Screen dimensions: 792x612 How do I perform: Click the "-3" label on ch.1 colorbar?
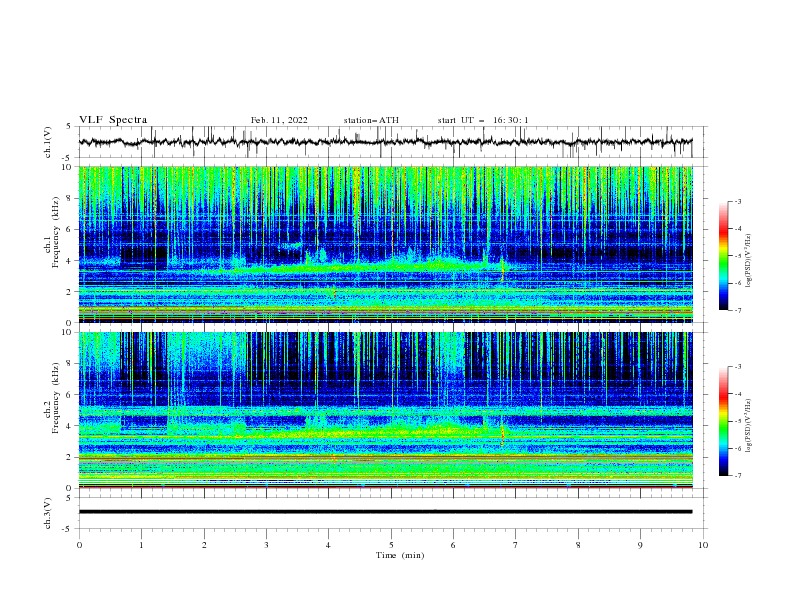click(738, 201)
